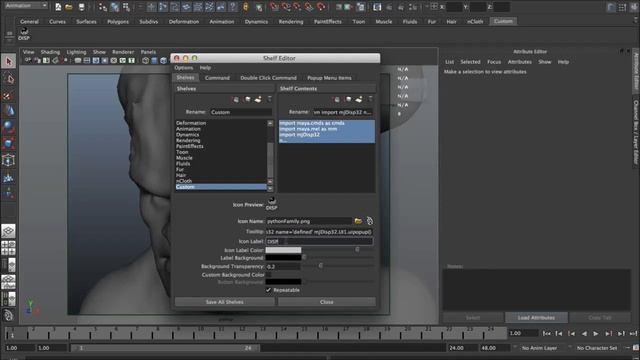
Task: Select nCloth in the Shelves list
Action: [x=184, y=181]
